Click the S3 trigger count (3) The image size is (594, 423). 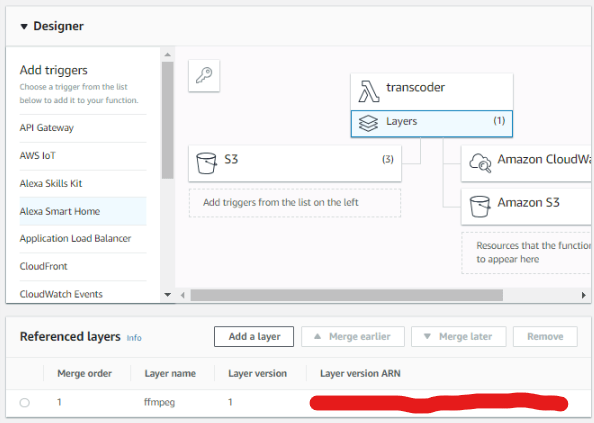(388, 159)
